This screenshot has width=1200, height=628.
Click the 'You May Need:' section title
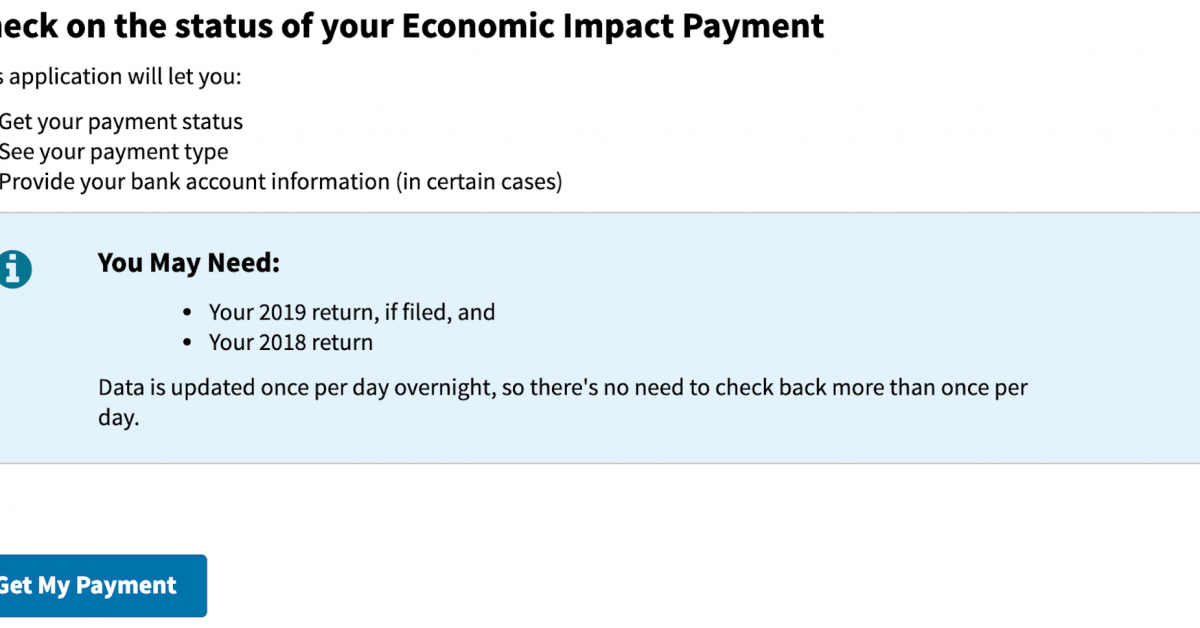click(x=188, y=262)
